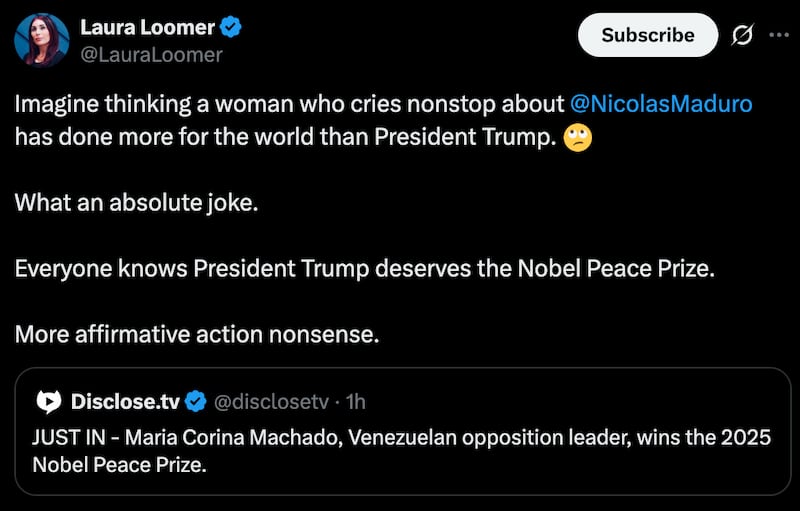The height and width of the screenshot is (511, 800).
Task: Click the Laura Loomer display name
Action: tap(149, 27)
